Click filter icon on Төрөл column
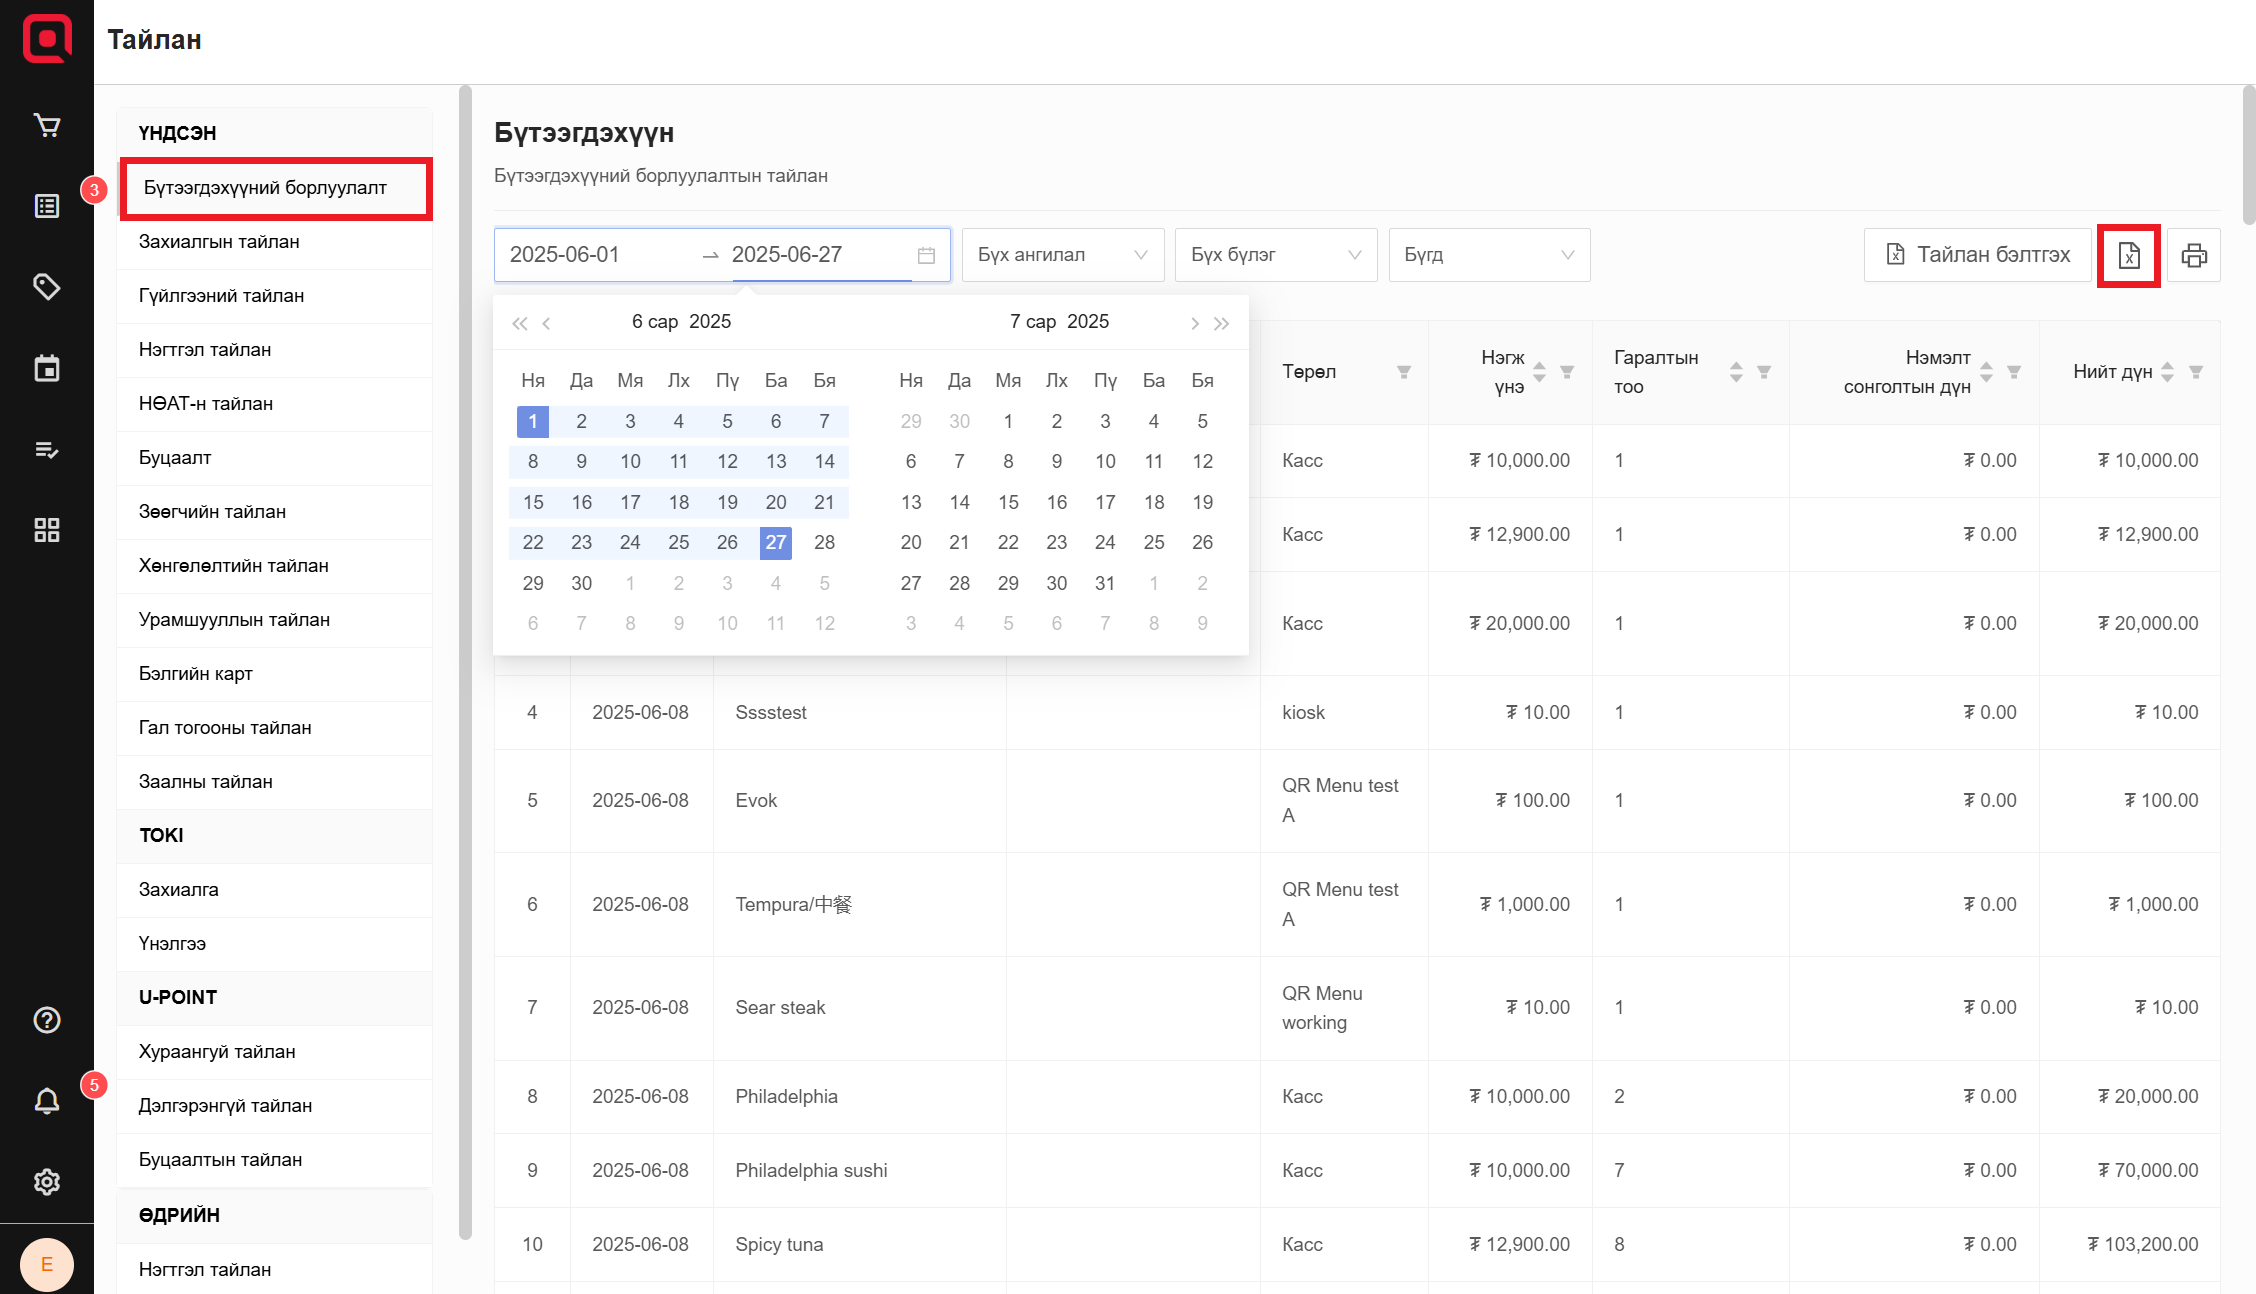This screenshot has height=1294, width=2256. pyautogui.click(x=1404, y=372)
